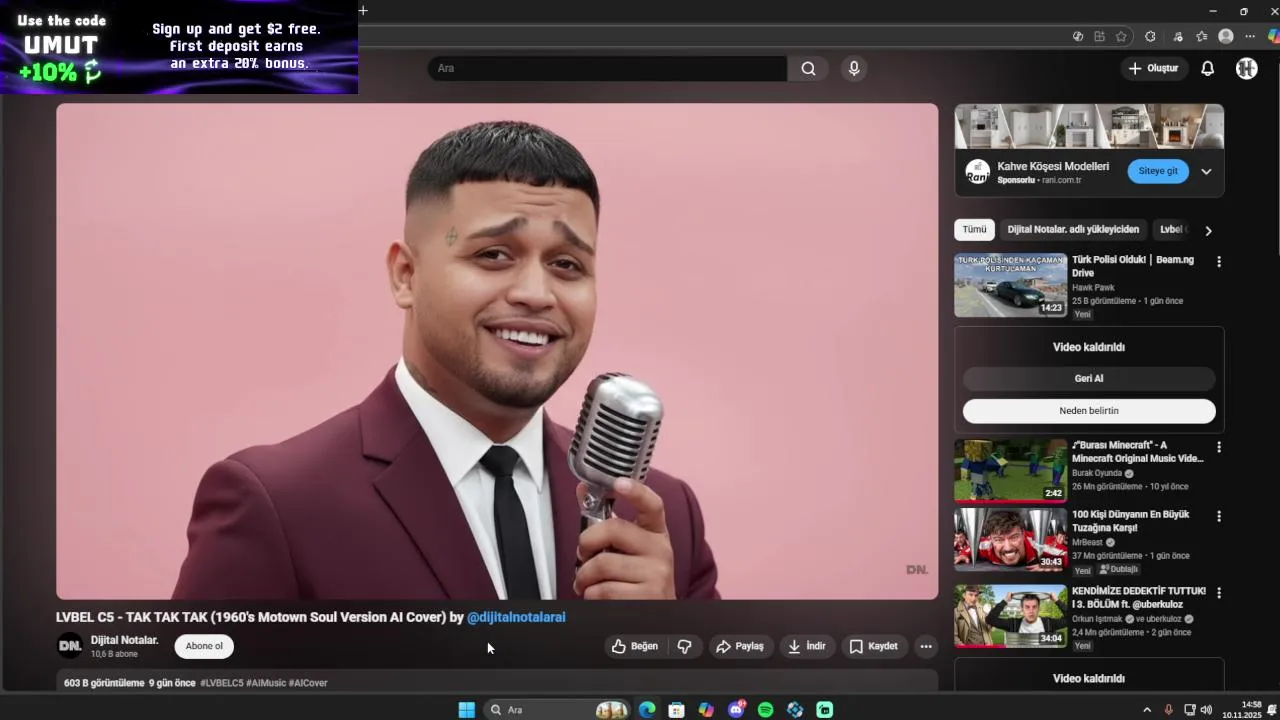Image resolution: width=1280 pixels, height=720 pixels.
Task: Like the video with Beğen
Action: (635, 646)
